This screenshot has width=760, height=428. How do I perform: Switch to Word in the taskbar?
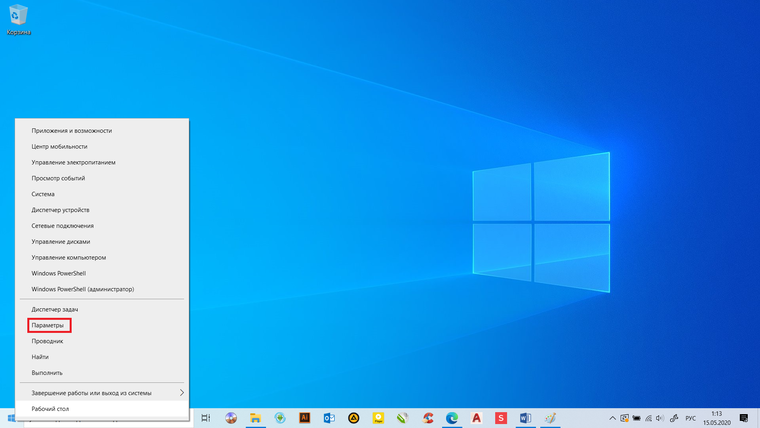click(525, 418)
